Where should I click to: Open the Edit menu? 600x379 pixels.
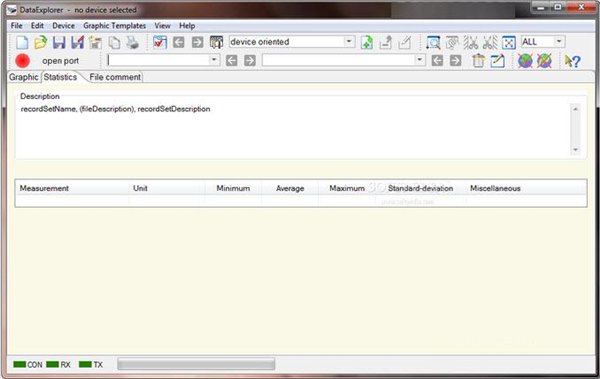pyautogui.click(x=37, y=26)
